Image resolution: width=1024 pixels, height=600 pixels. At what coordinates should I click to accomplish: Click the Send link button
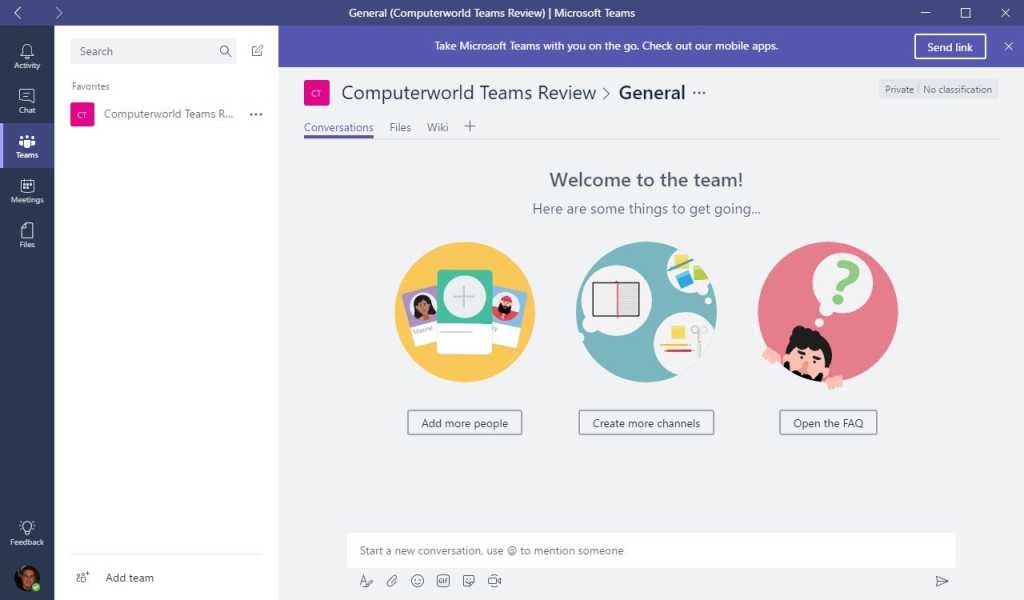(x=950, y=46)
